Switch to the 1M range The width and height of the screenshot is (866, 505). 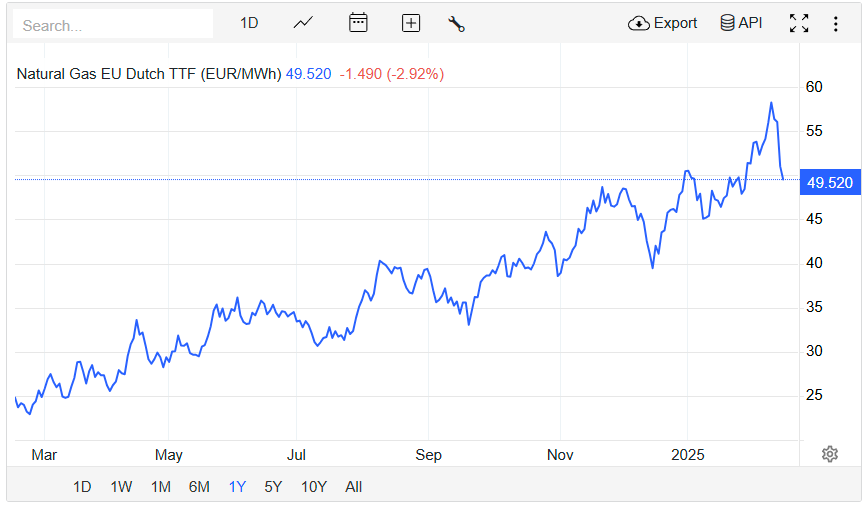coord(161,487)
